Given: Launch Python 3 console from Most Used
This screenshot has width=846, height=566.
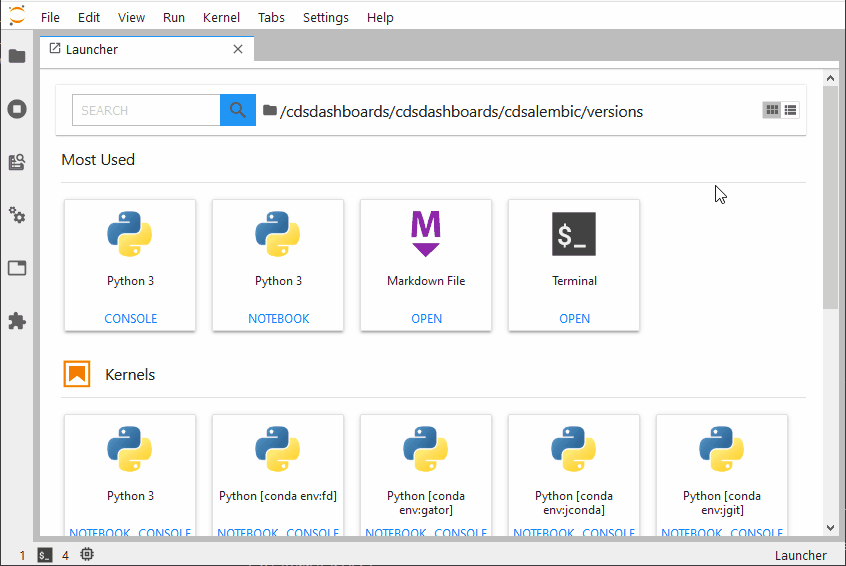Looking at the screenshot, I should pos(130,265).
